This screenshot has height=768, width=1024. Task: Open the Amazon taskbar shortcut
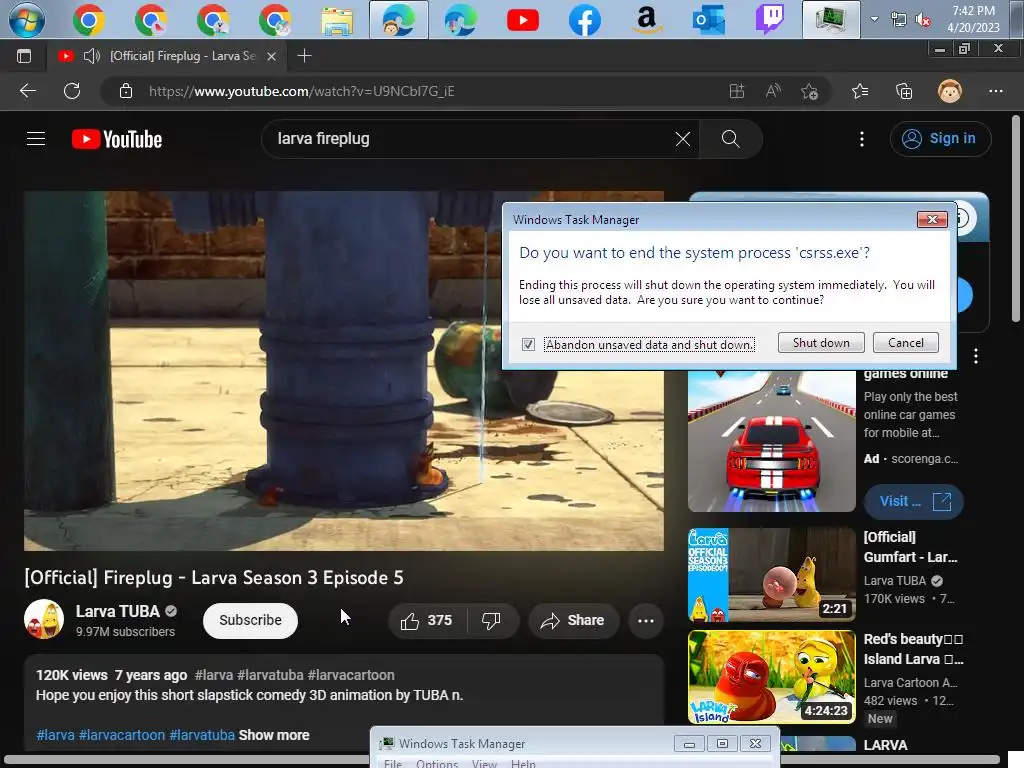[647, 20]
